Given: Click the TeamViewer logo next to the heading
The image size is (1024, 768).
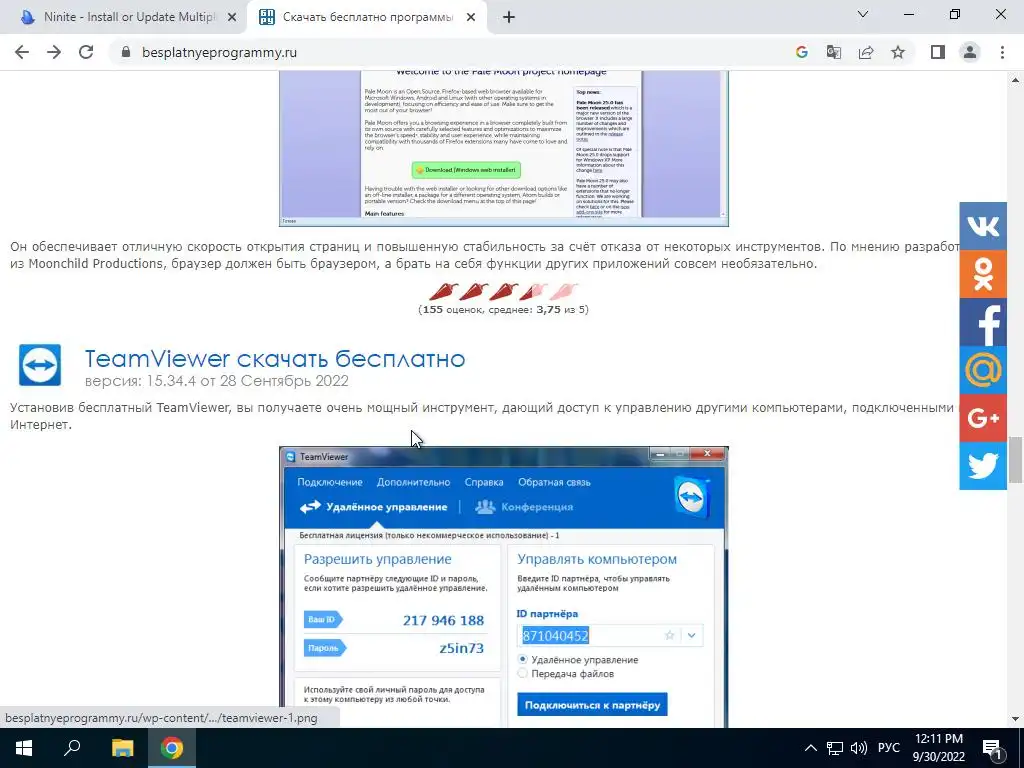Looking at the screenshot, I should [x=40, y=365].
